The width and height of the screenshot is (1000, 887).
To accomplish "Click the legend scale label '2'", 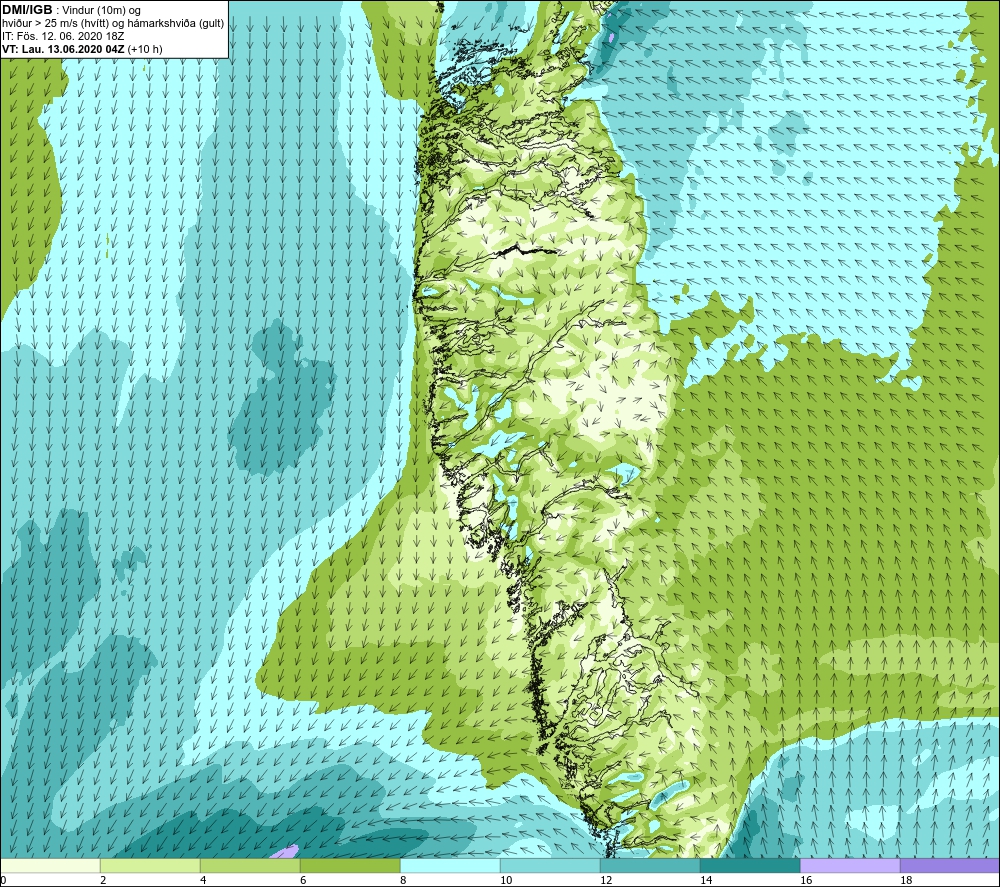I will coord(103,881).
